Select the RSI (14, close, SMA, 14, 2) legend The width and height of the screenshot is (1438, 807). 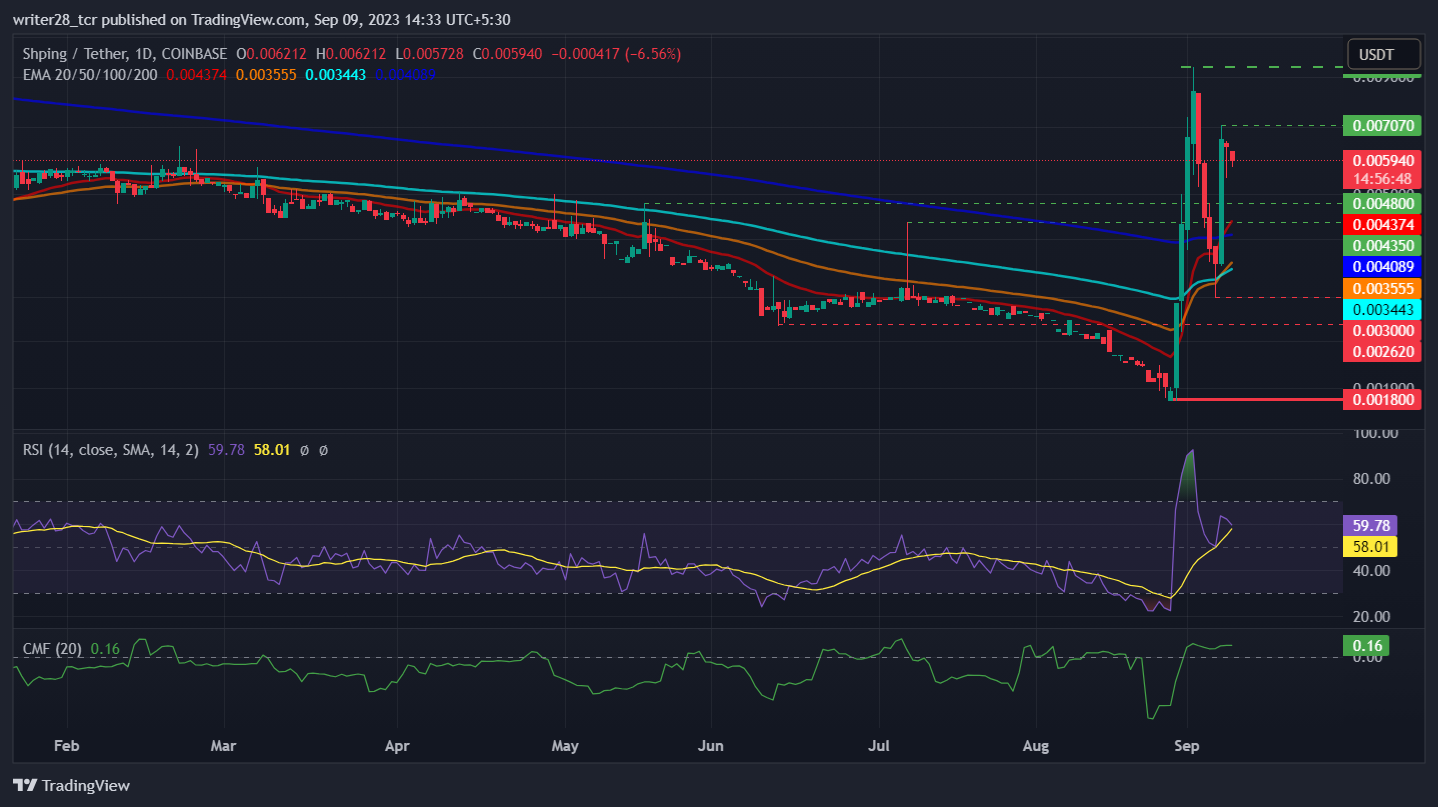[x=112, y=451]
